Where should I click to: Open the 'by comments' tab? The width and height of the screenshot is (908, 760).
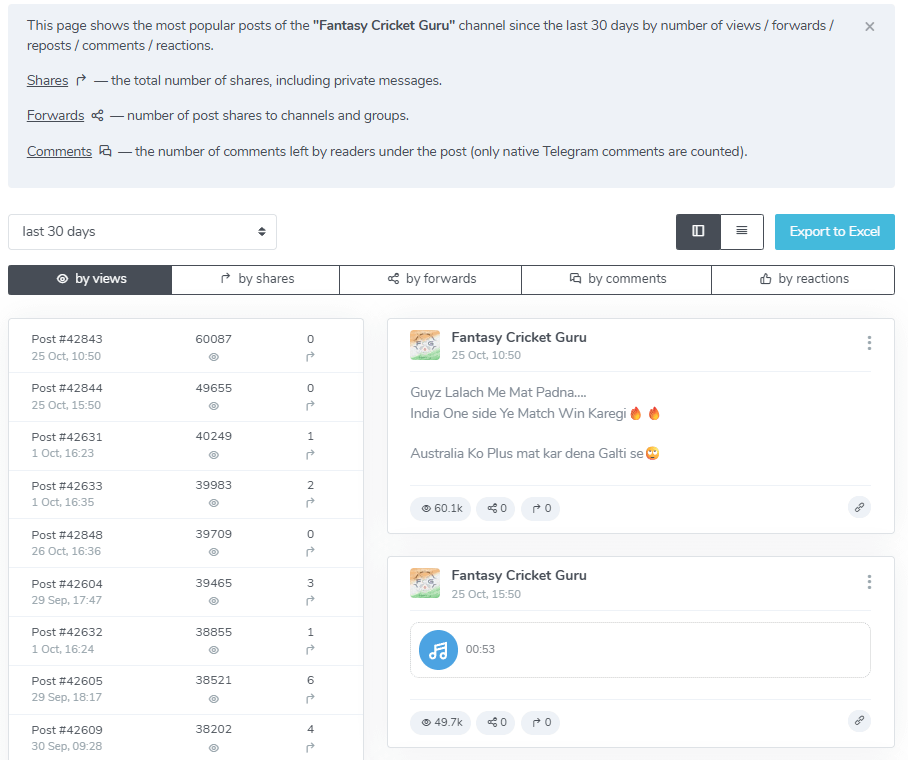tap(616, 280)
